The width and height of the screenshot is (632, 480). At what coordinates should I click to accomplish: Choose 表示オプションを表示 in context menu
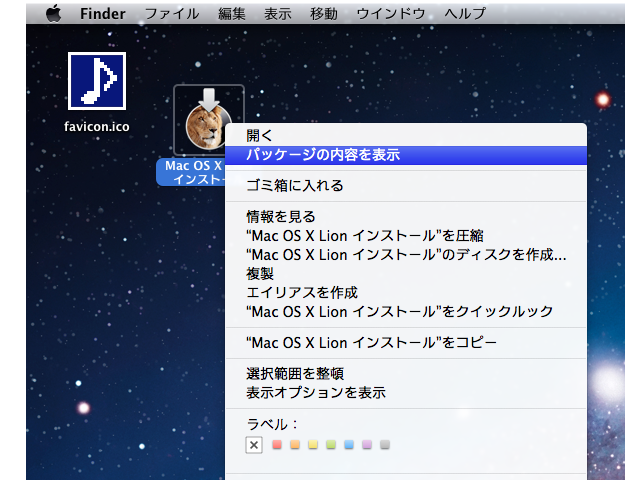coord(406,393)
